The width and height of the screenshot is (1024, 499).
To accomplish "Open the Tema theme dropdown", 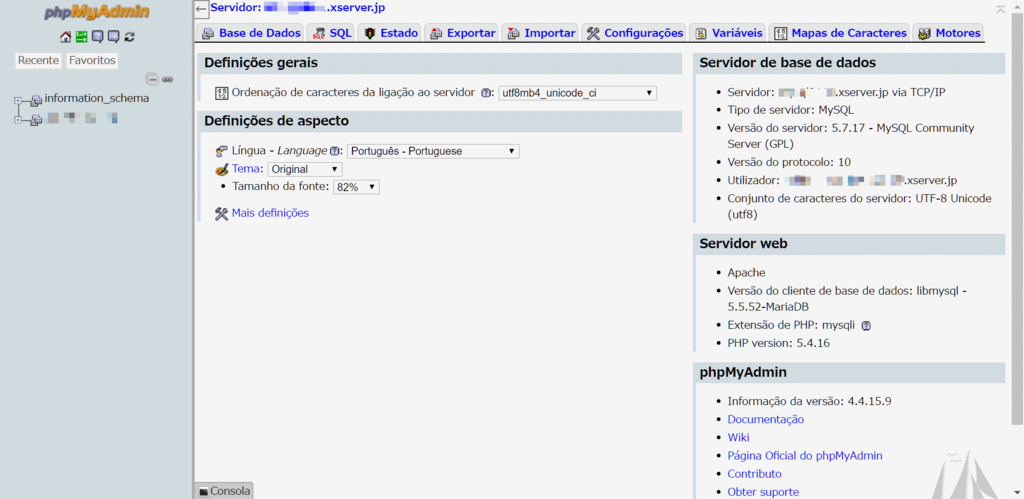I will click(x=305, y=169).
